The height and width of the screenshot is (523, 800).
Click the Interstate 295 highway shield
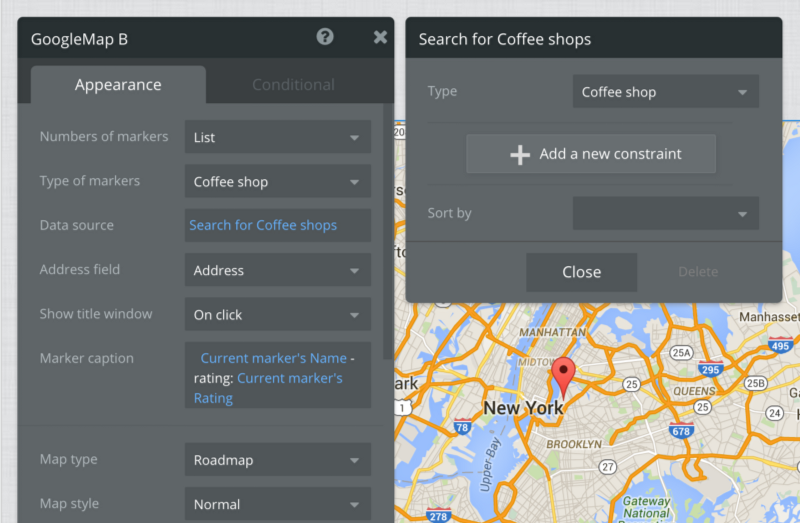[x=711, y=370]
